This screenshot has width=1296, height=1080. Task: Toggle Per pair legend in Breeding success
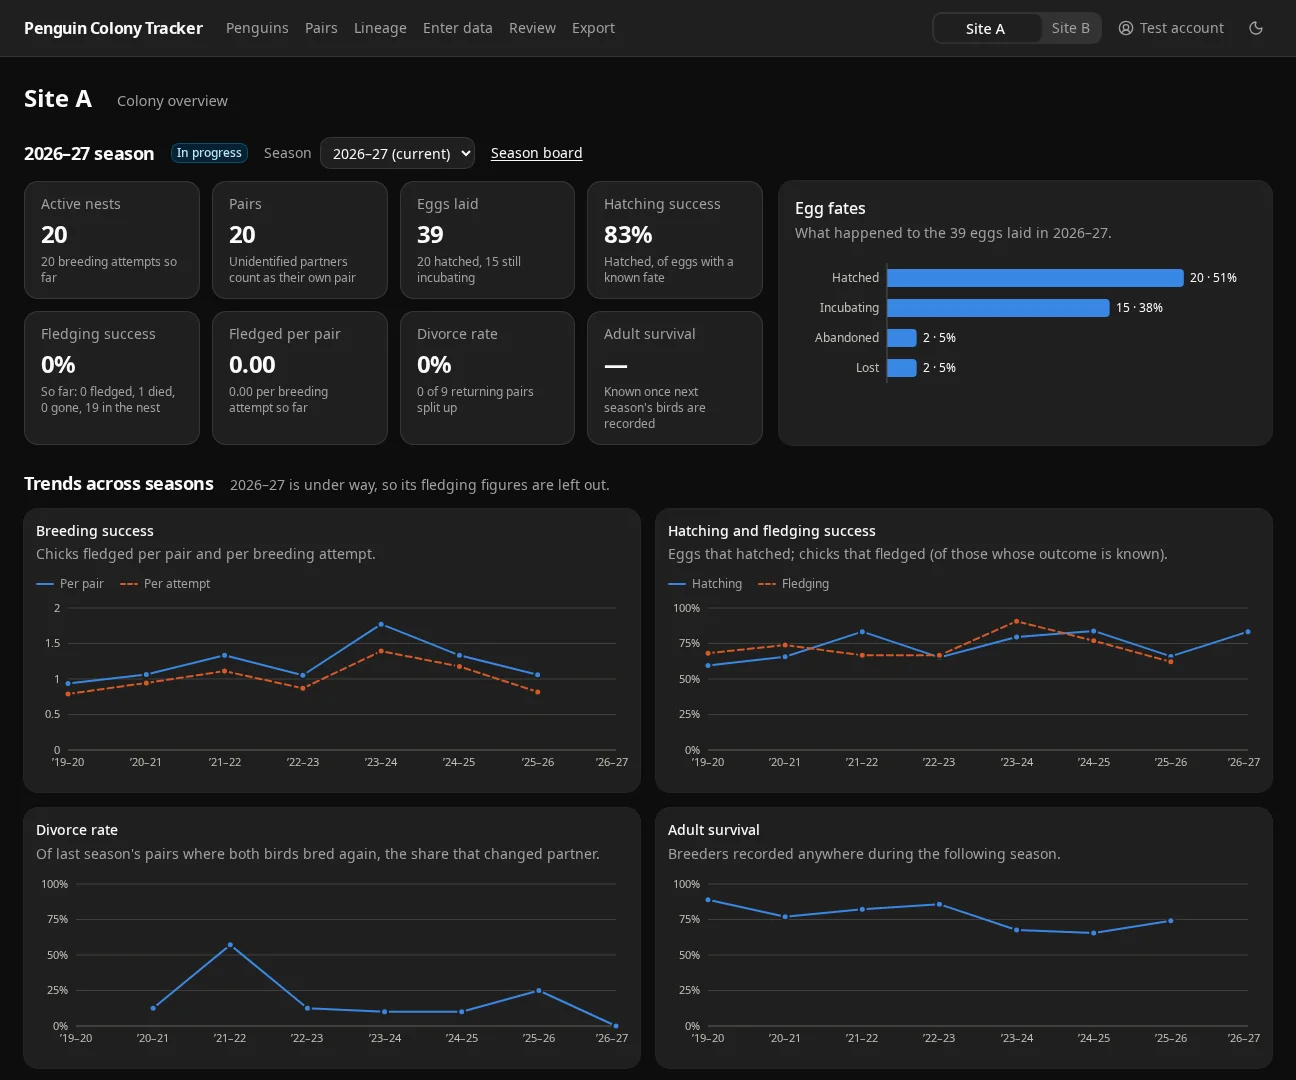70,584
